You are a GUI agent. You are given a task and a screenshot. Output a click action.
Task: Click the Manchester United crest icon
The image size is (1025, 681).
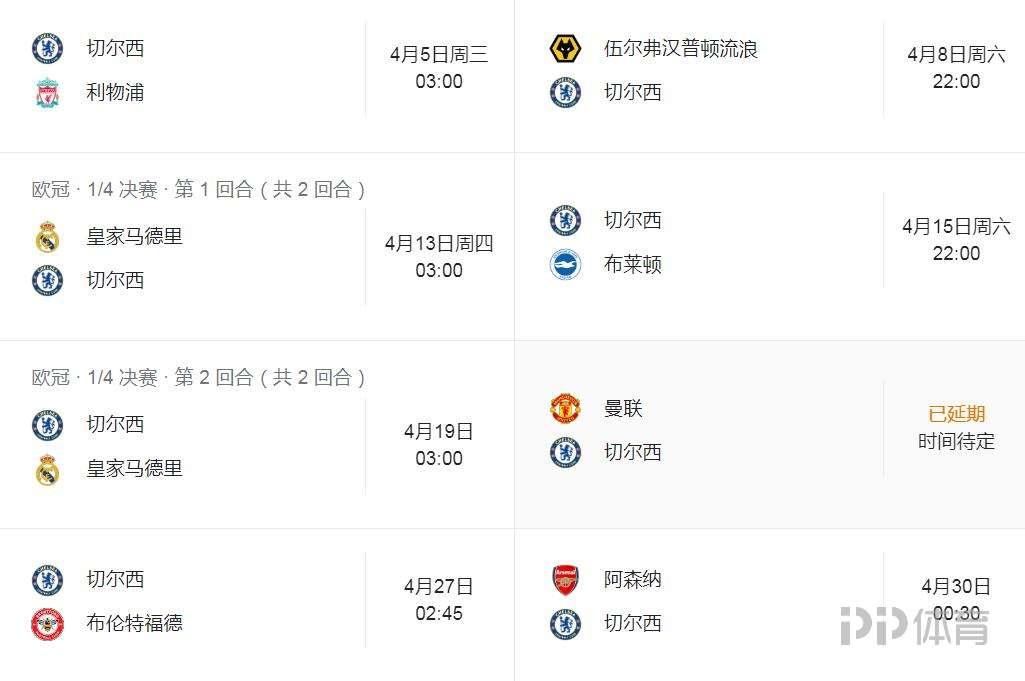point(565,409)
